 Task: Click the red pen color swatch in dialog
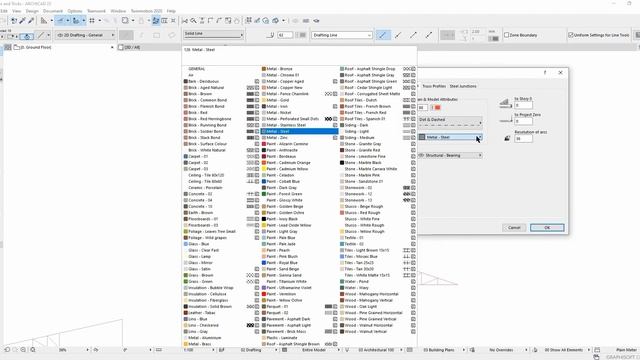(x=437, y=107)
